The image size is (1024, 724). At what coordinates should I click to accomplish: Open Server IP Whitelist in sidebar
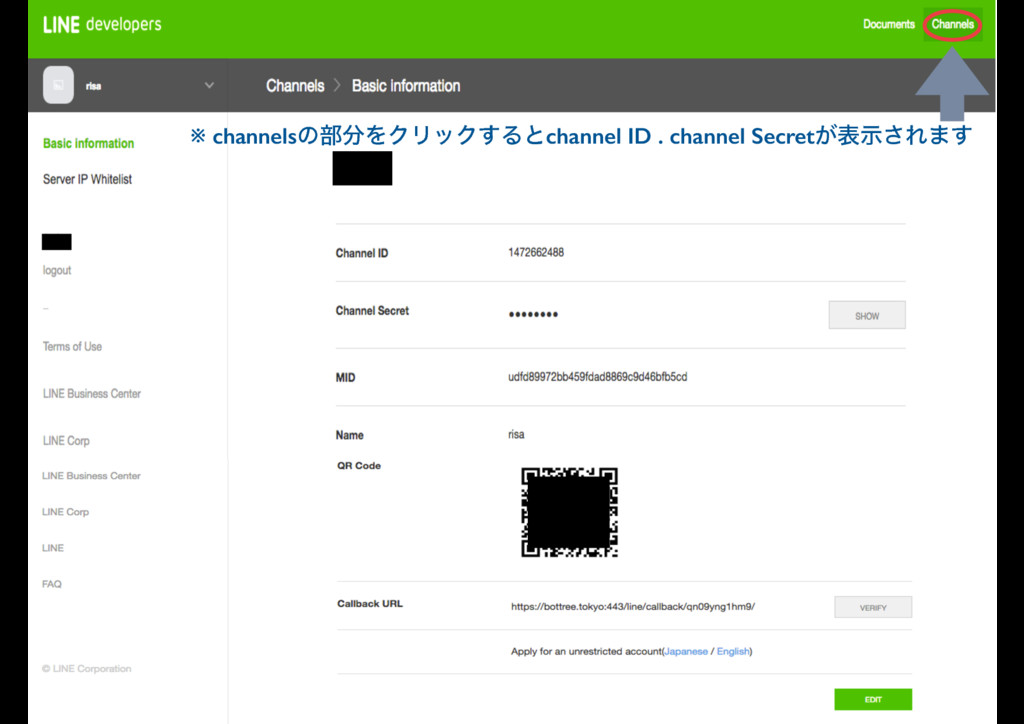pos(88,179)
